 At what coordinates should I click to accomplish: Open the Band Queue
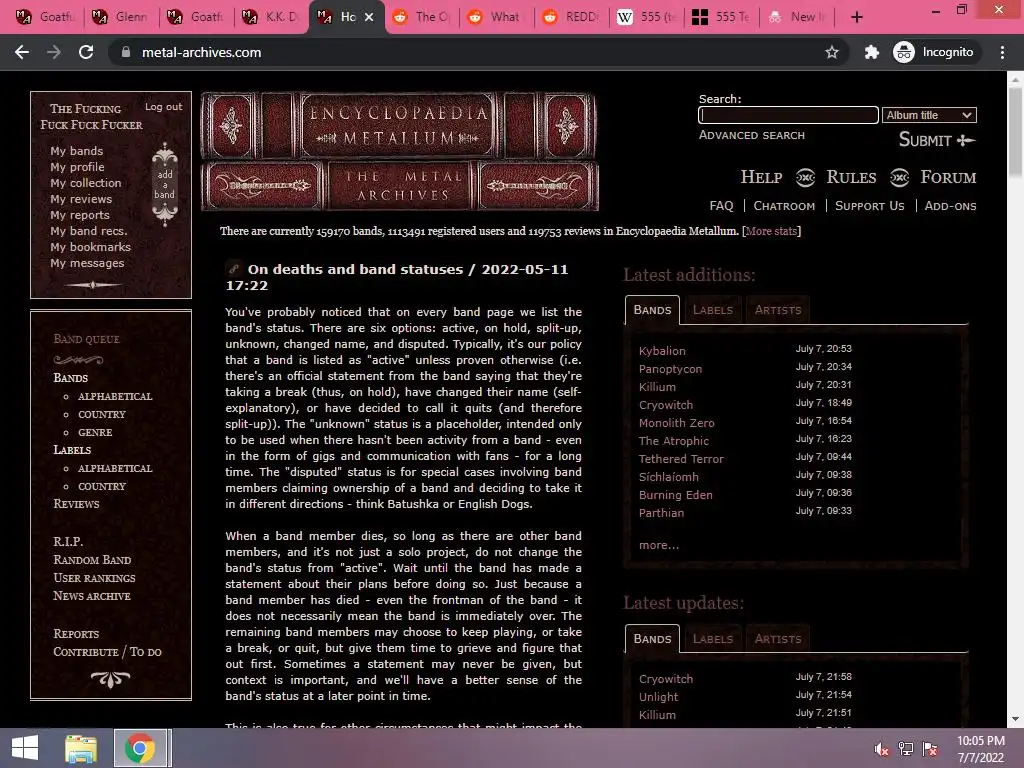pyautogui.click(x=86, y=339)
